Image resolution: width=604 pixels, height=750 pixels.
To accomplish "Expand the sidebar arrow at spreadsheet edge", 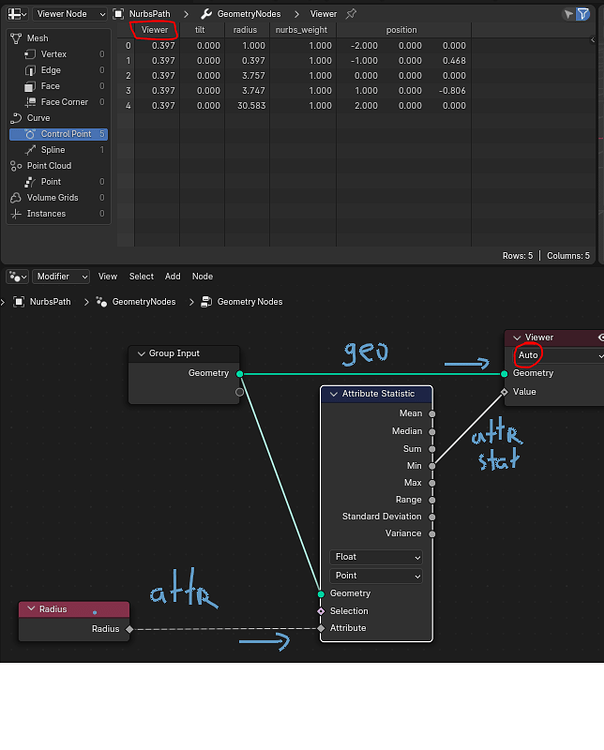I will click(593, 40).
